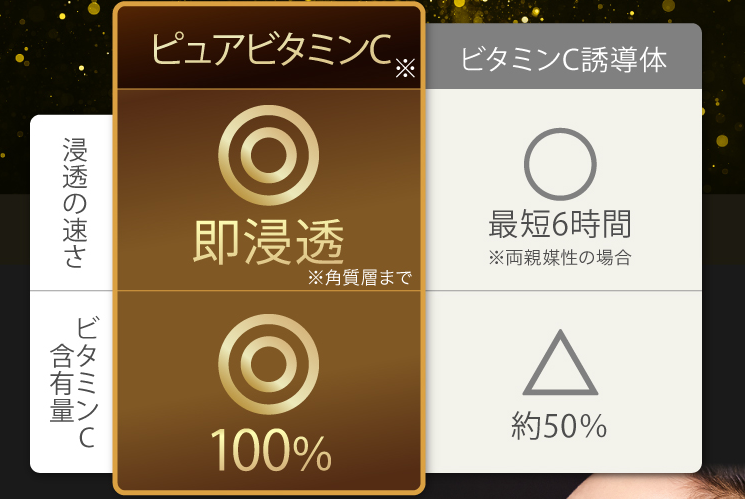Click the gray triangle above 約50%
This screenshot has height=499, width=747.
[x=560, y=362]
